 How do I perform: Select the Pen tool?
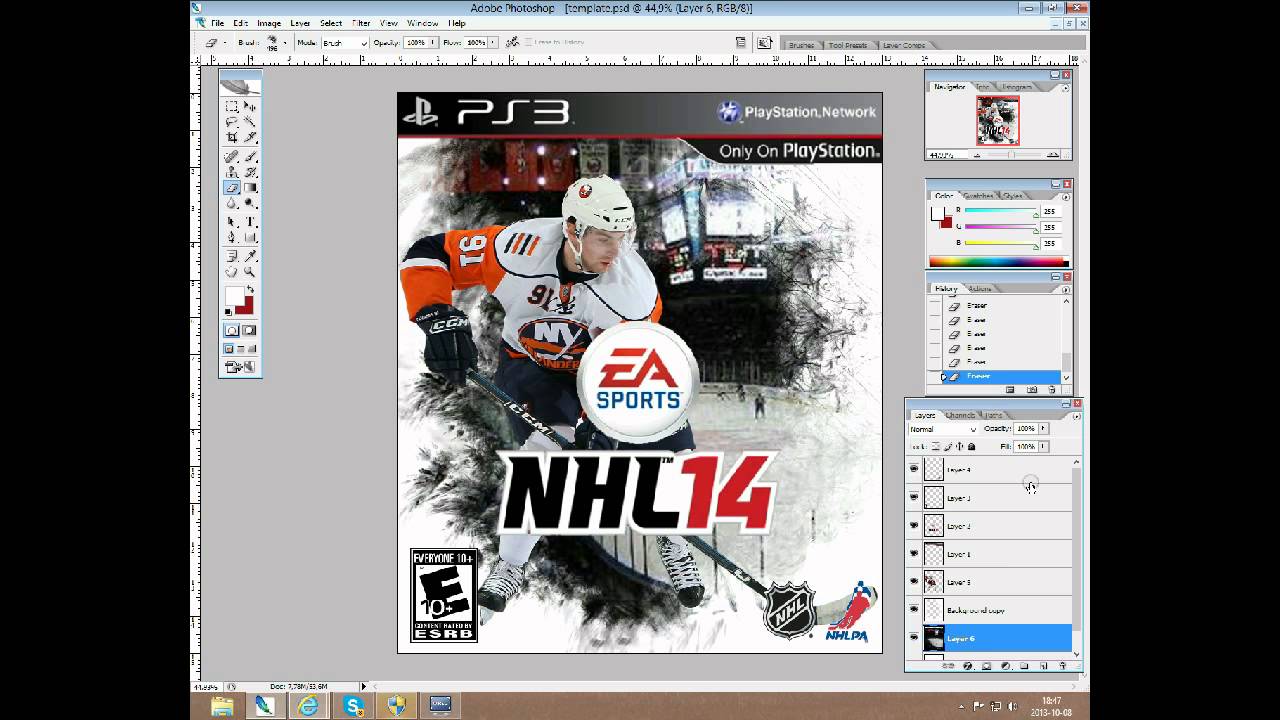(x=232, y=237)
